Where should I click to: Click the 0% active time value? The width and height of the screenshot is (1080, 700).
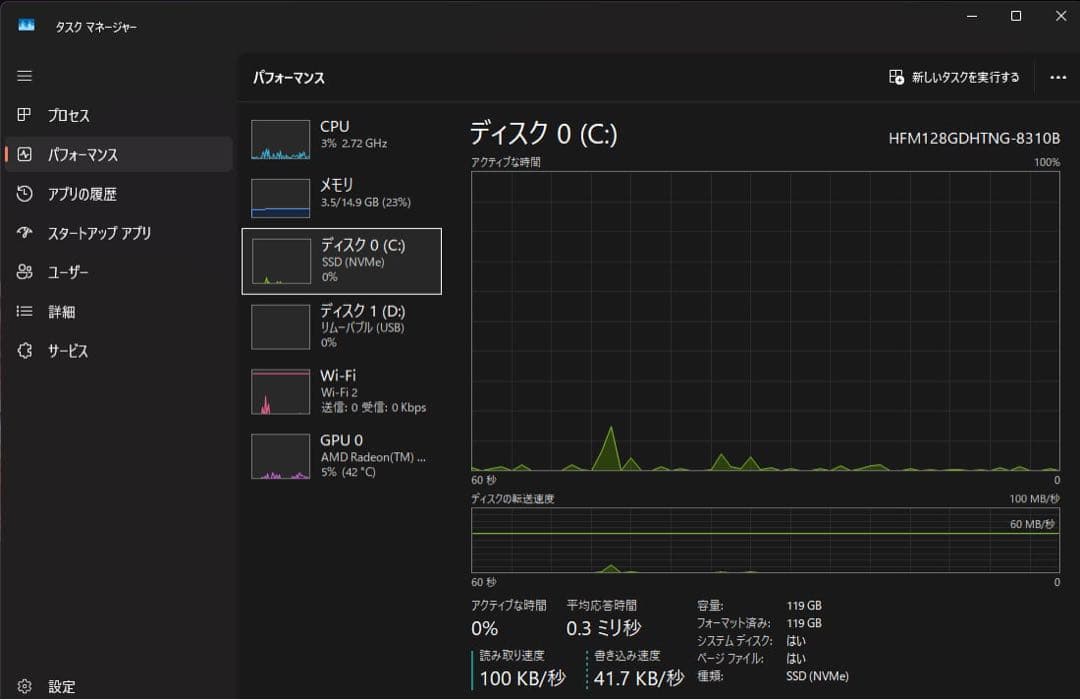485,628
